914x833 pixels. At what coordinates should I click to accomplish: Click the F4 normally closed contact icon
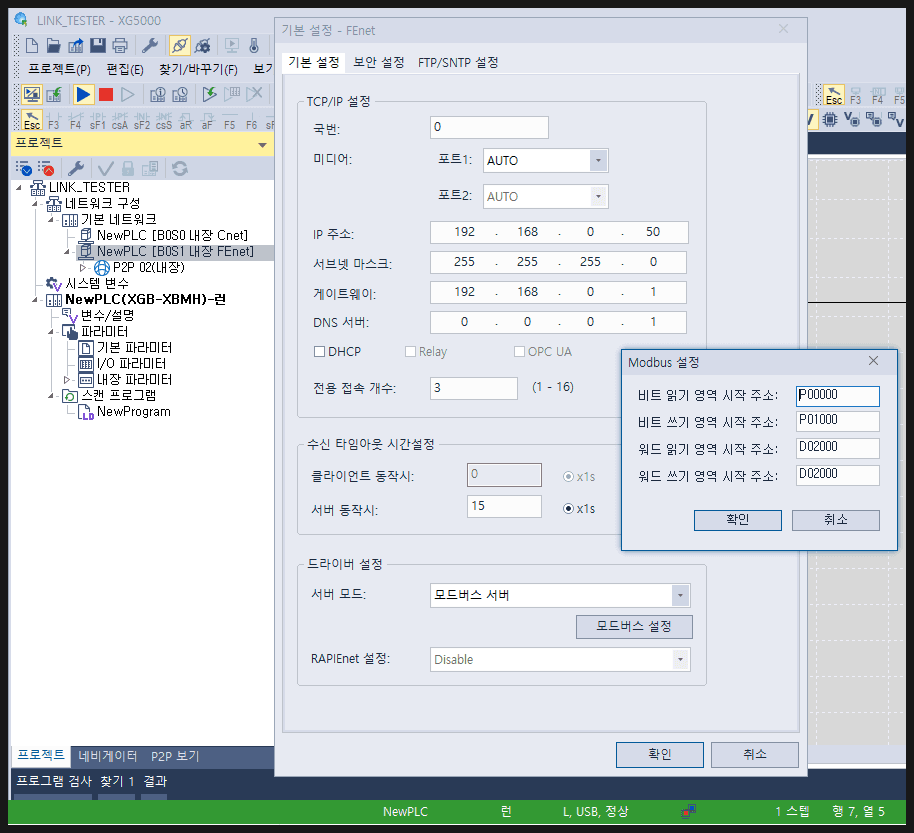pos(75,120)
